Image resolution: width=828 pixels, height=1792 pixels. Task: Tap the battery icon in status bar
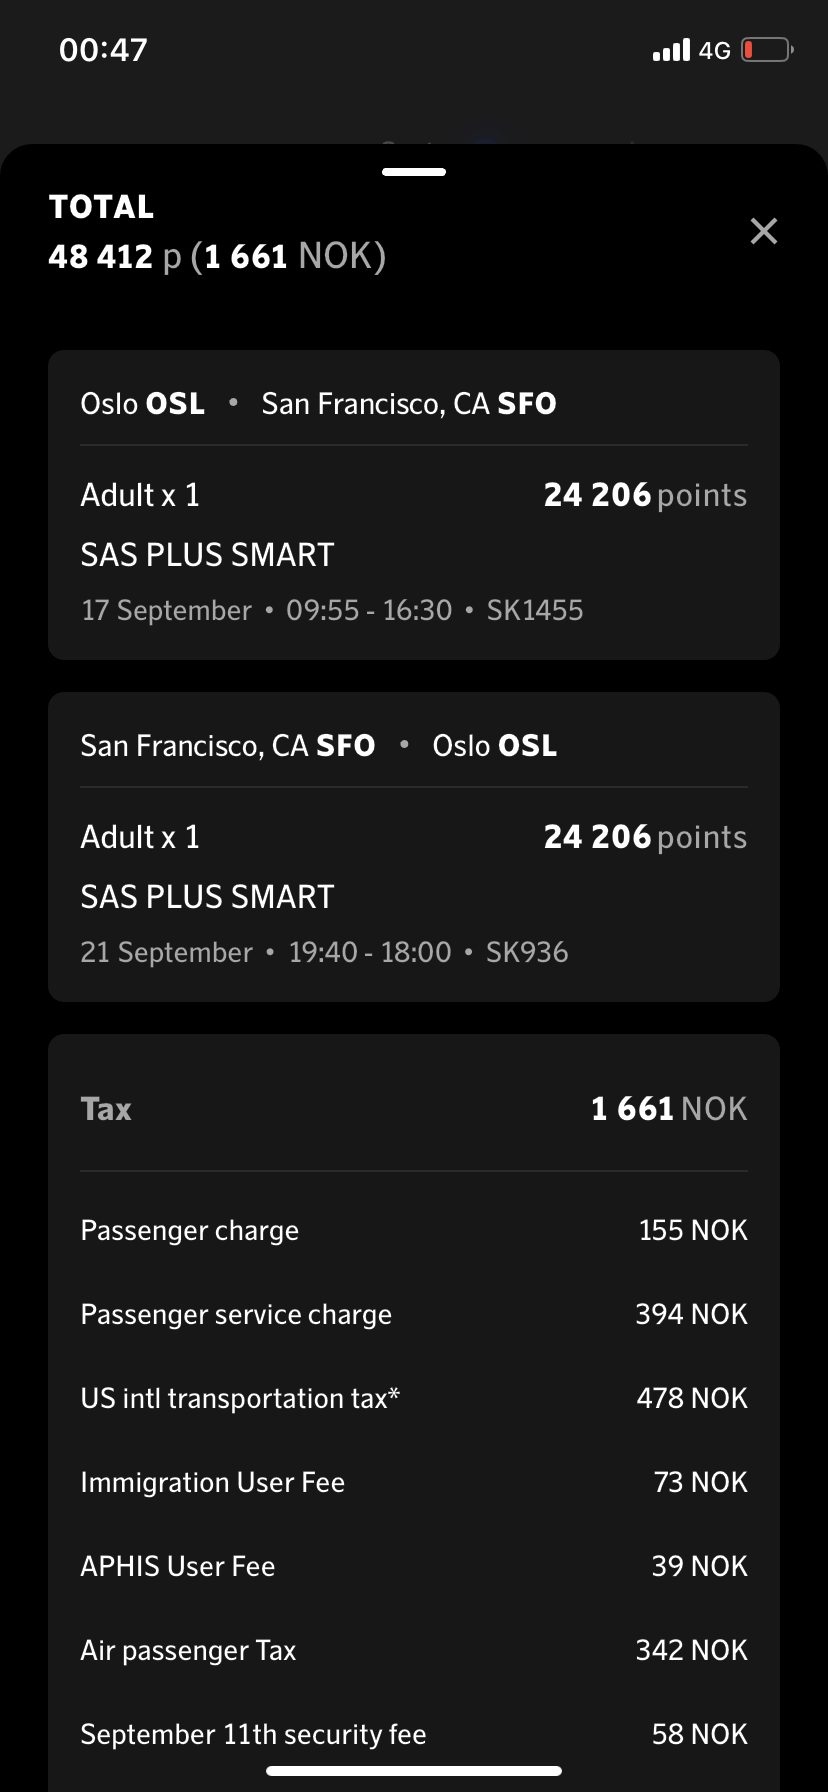[767, 50]
